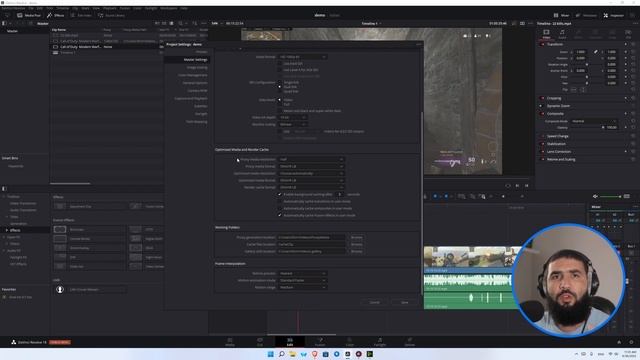
Task: Open the Sound Library panel
Action: (111, 15)
